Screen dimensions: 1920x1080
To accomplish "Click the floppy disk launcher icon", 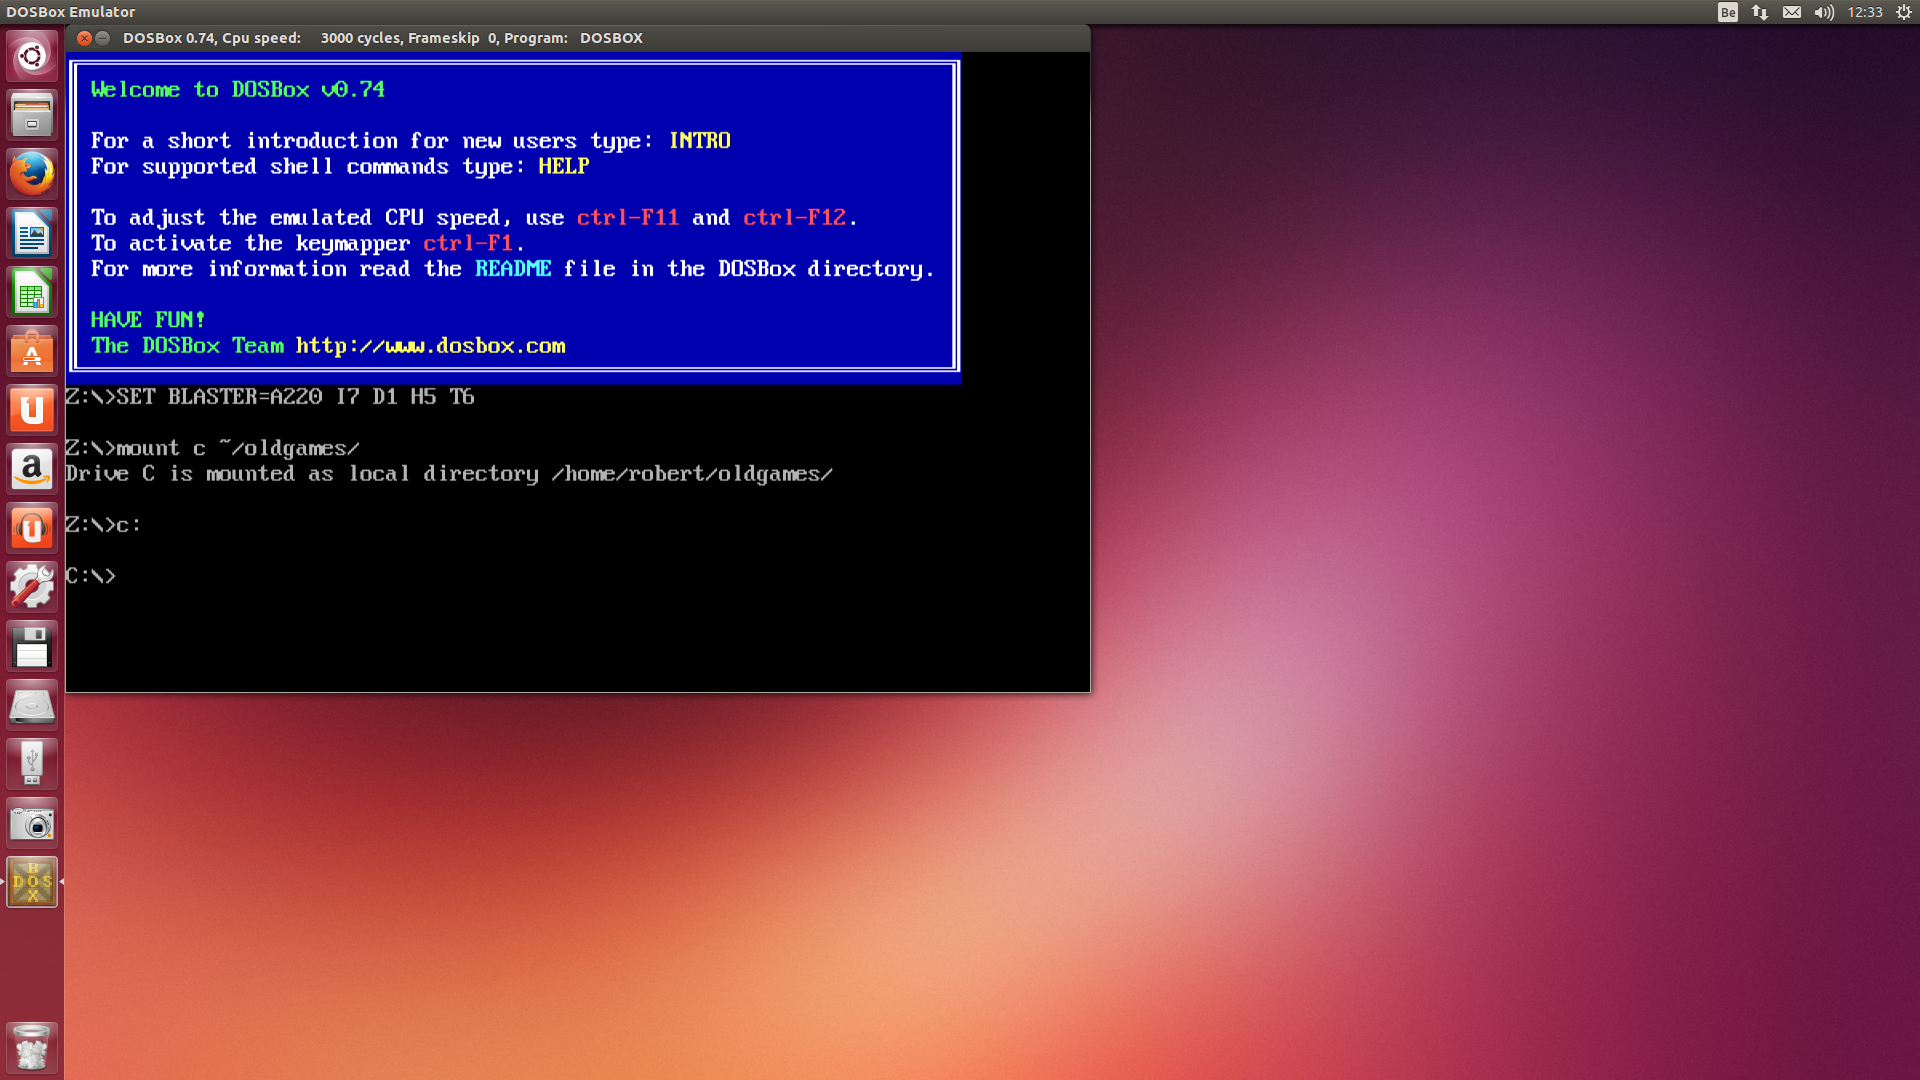I will click(x=32, y=647).
